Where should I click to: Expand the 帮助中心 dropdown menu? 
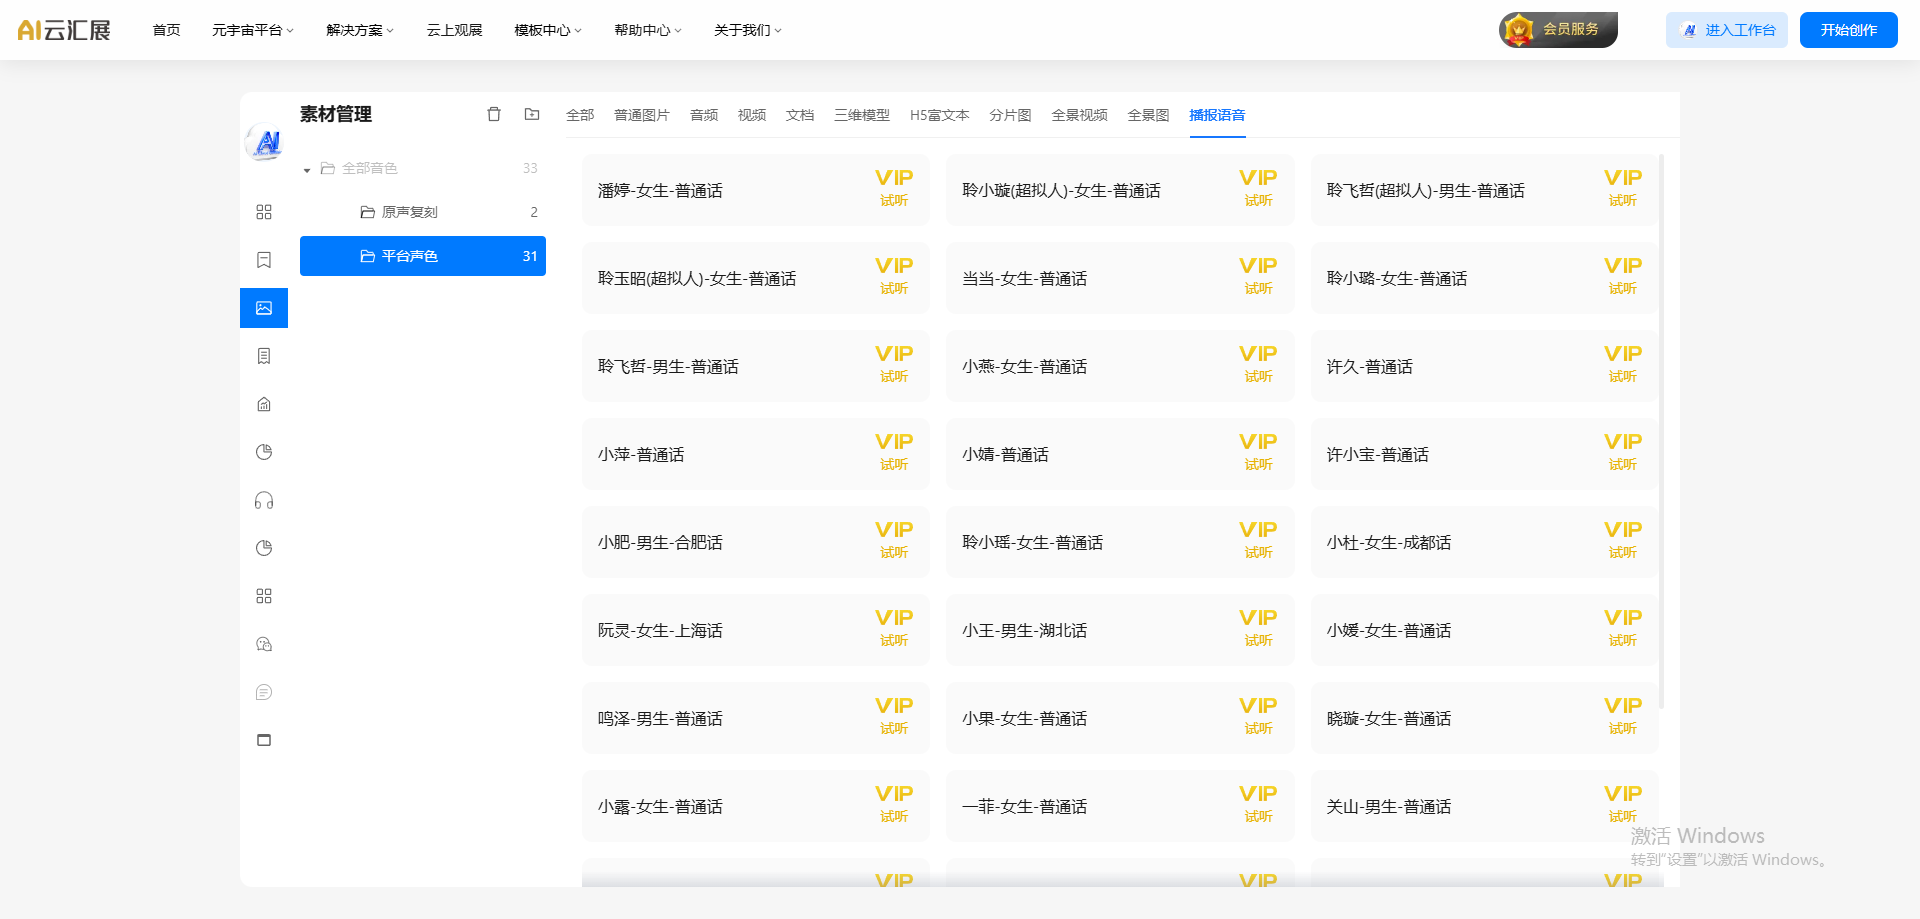tap(647, 30)
